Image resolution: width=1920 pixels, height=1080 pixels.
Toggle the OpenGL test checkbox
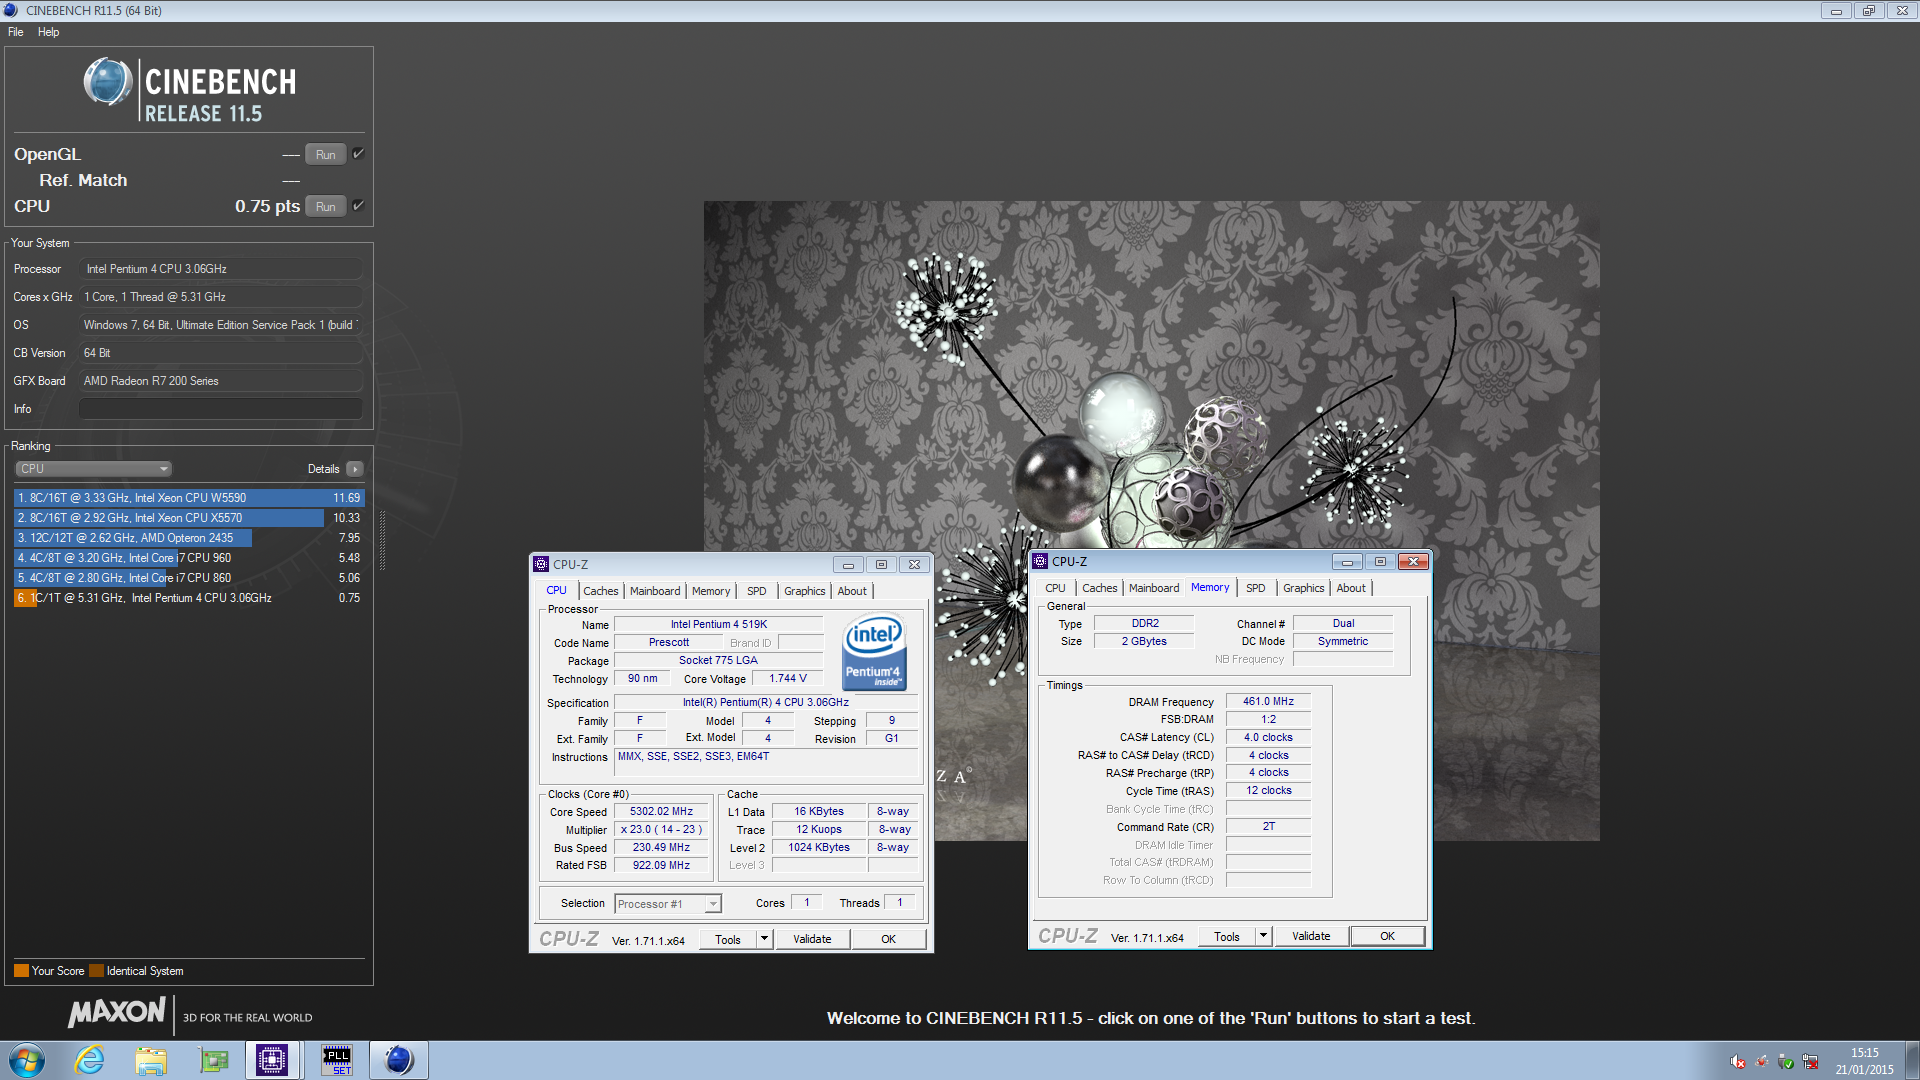[x=358, y=153]
